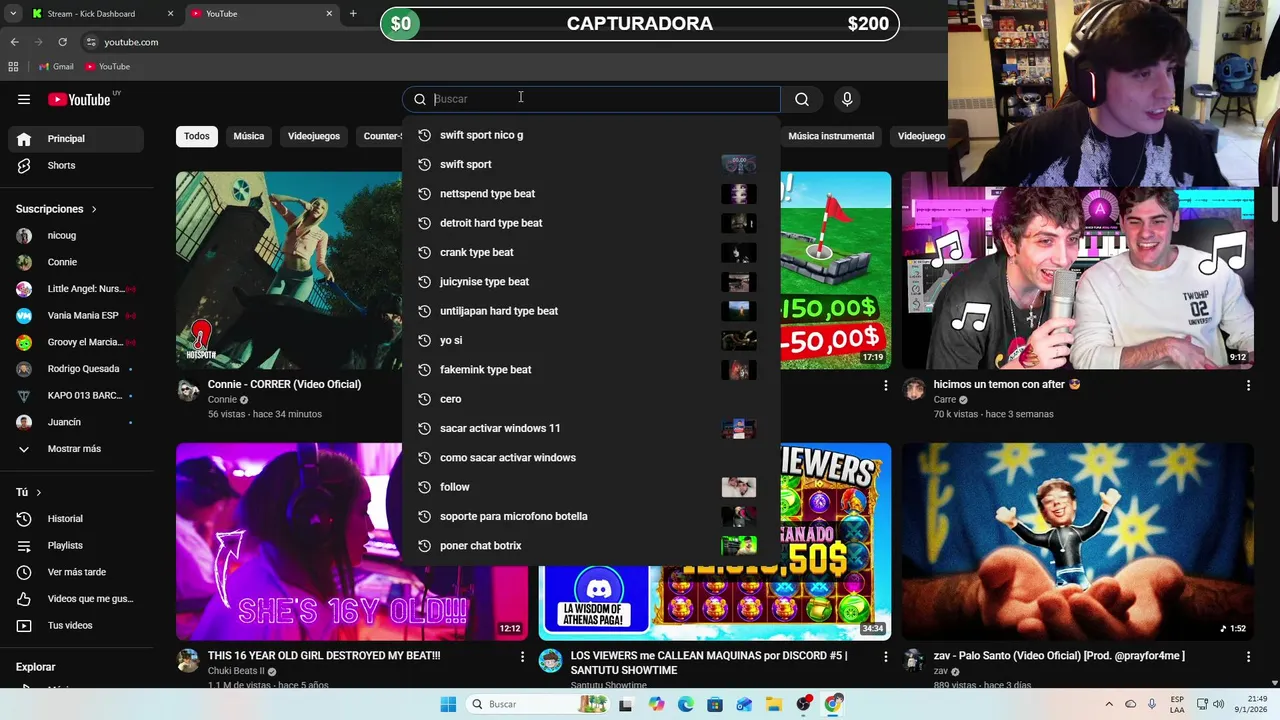Click the YouTube logo
Viewport: 1280px width, 720px height.
click(79, 99)
